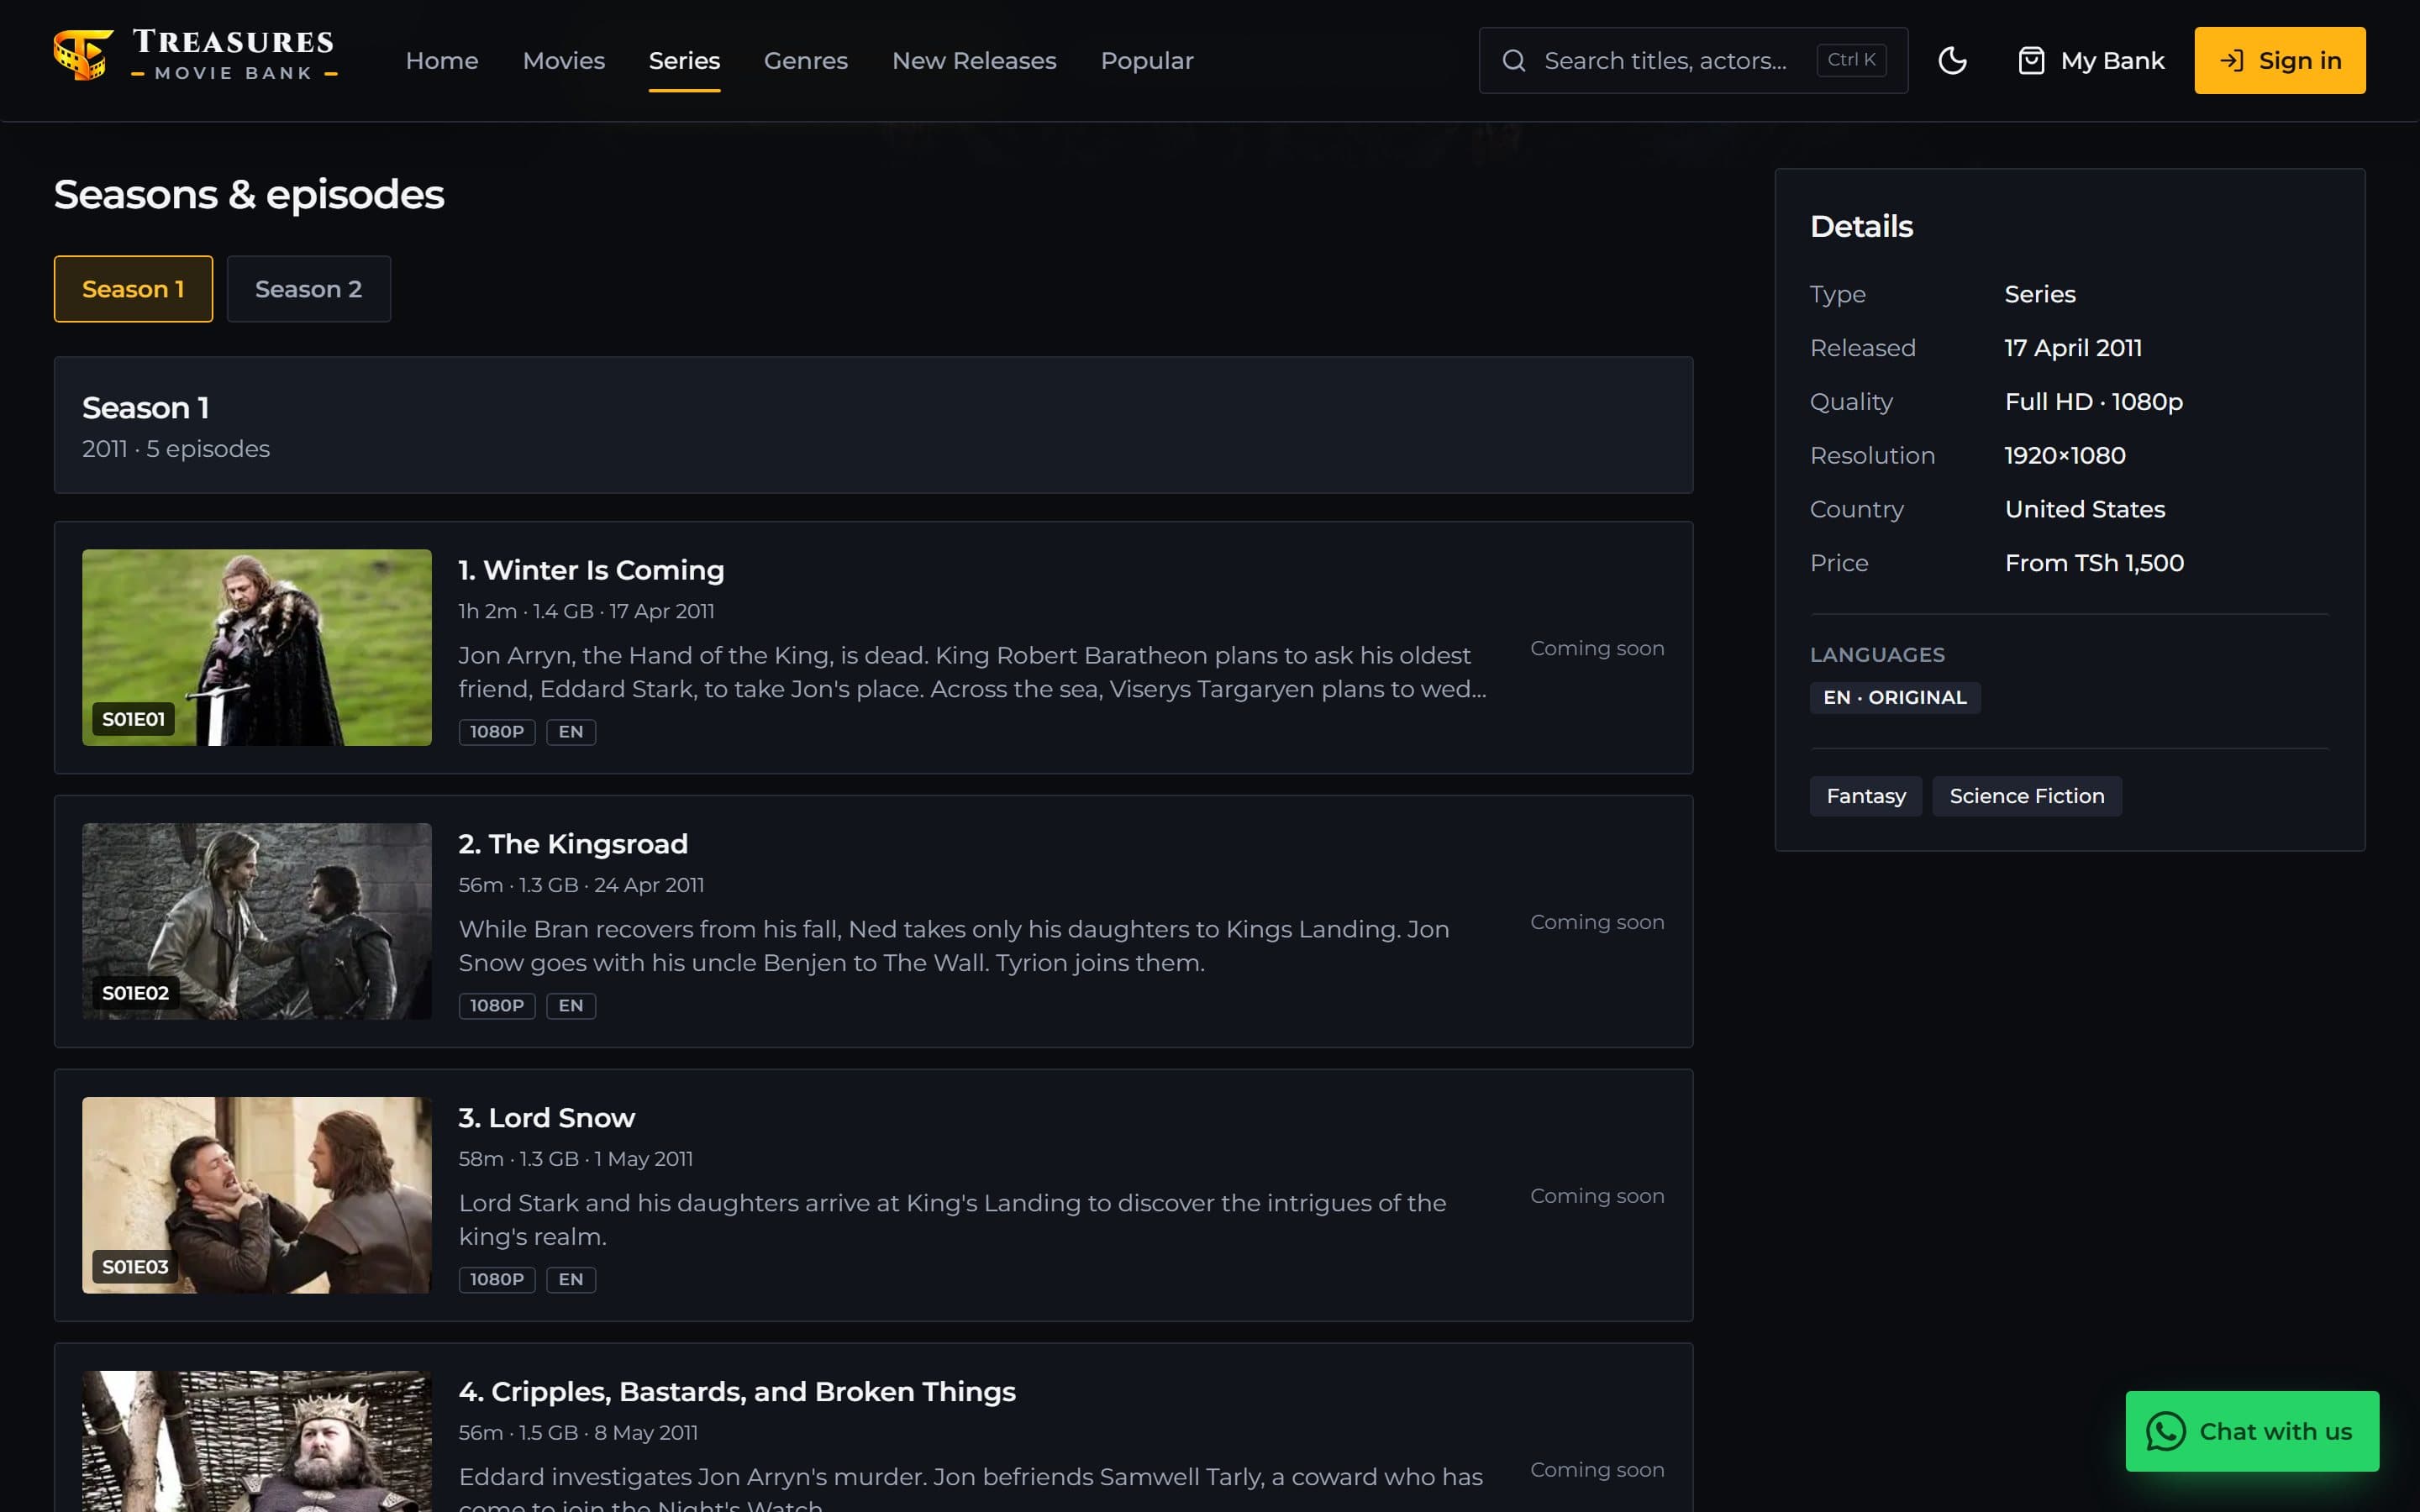Focus the search titles, actors field
This screenshot has height=1512, width=2420.
[1693, 61]
